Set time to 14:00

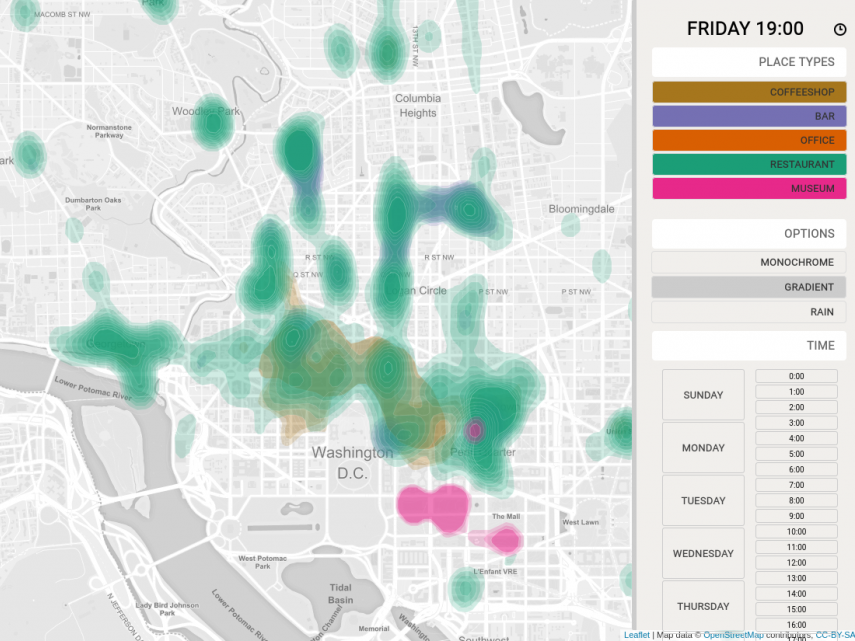pyautogui.click(x=796, y=594)
